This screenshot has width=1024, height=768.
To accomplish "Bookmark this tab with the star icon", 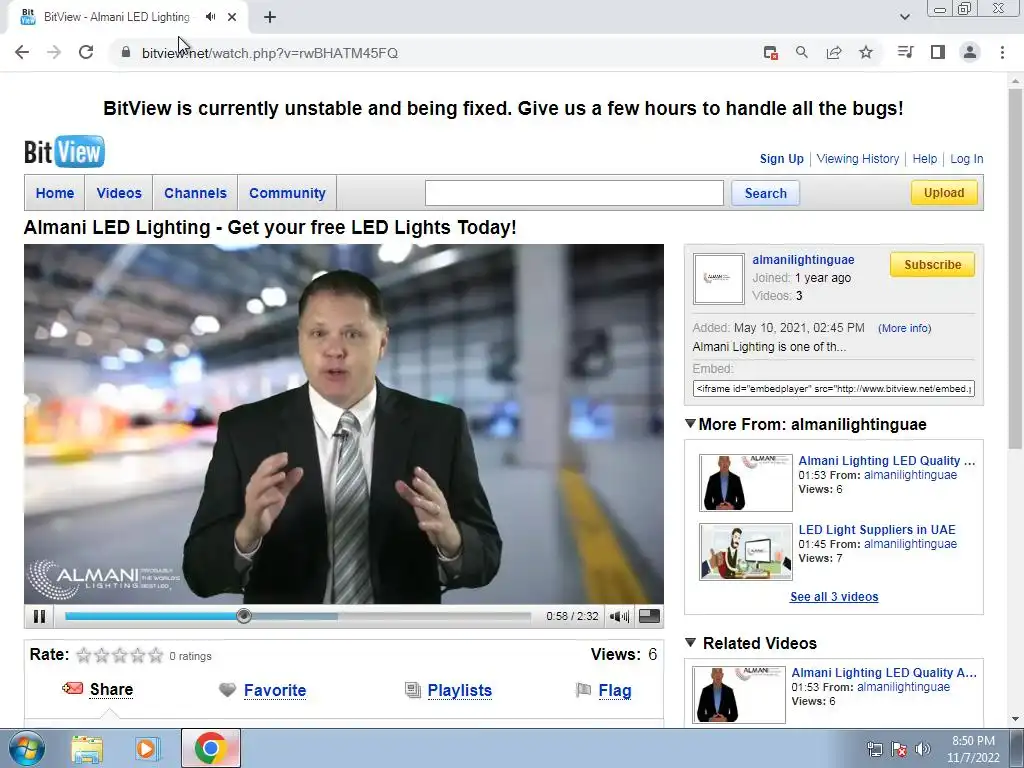I will tap(866, 52).
